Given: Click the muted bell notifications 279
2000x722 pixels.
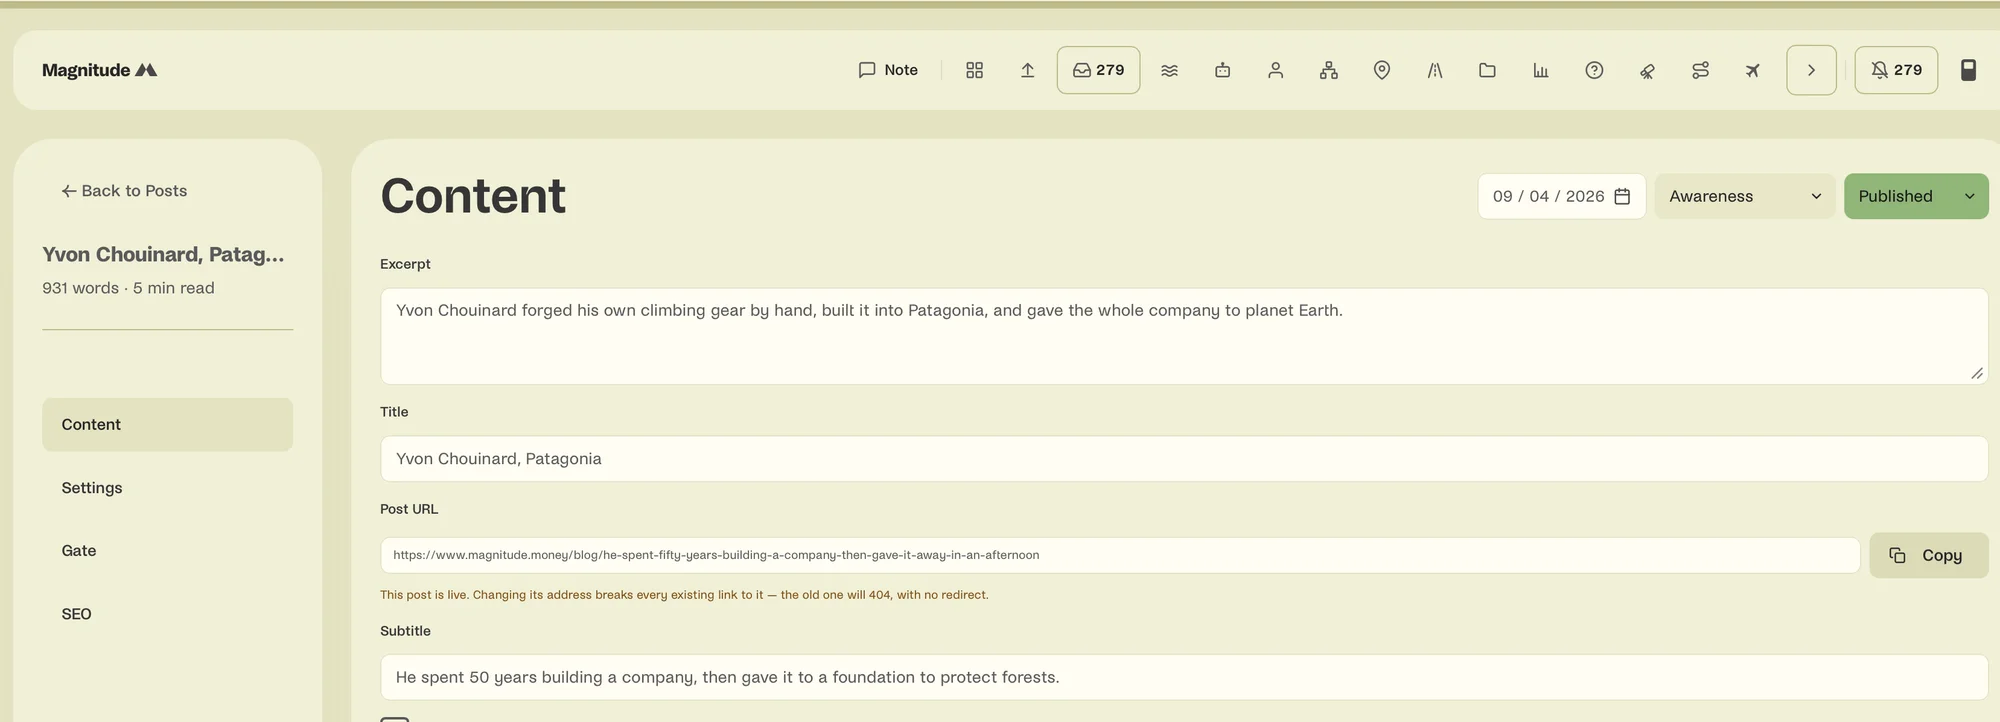Looking at the screenshot, I should point(1896,70).
